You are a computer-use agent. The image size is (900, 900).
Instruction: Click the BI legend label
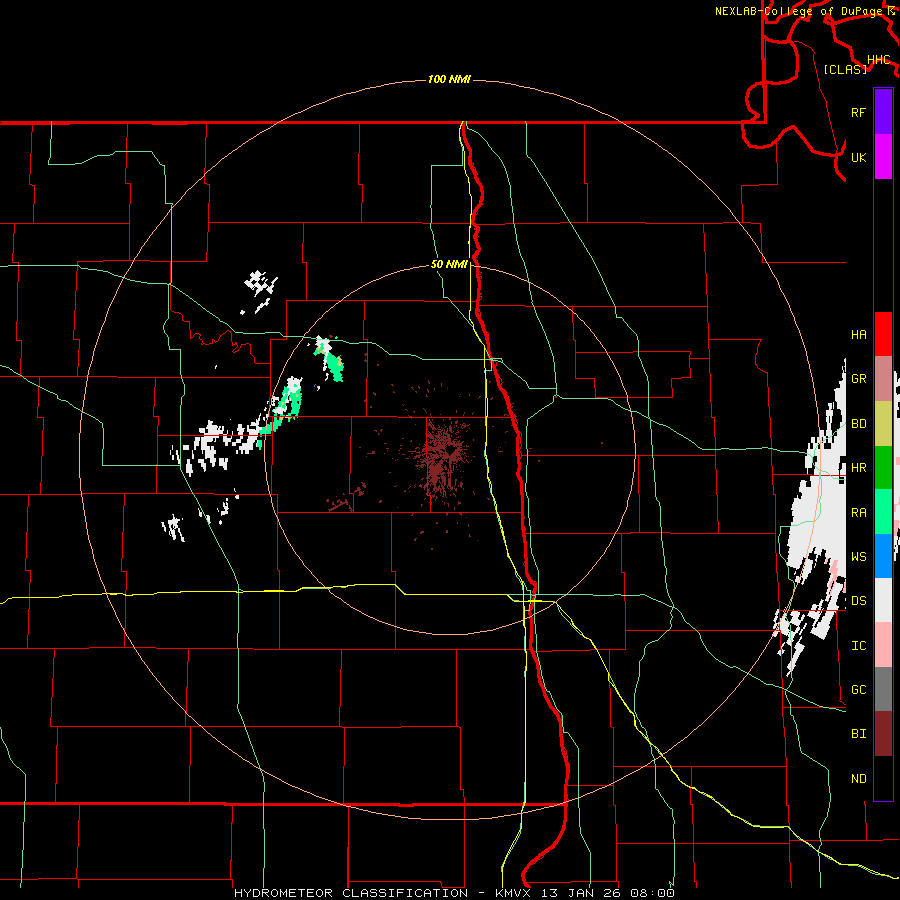coord(858,734)
